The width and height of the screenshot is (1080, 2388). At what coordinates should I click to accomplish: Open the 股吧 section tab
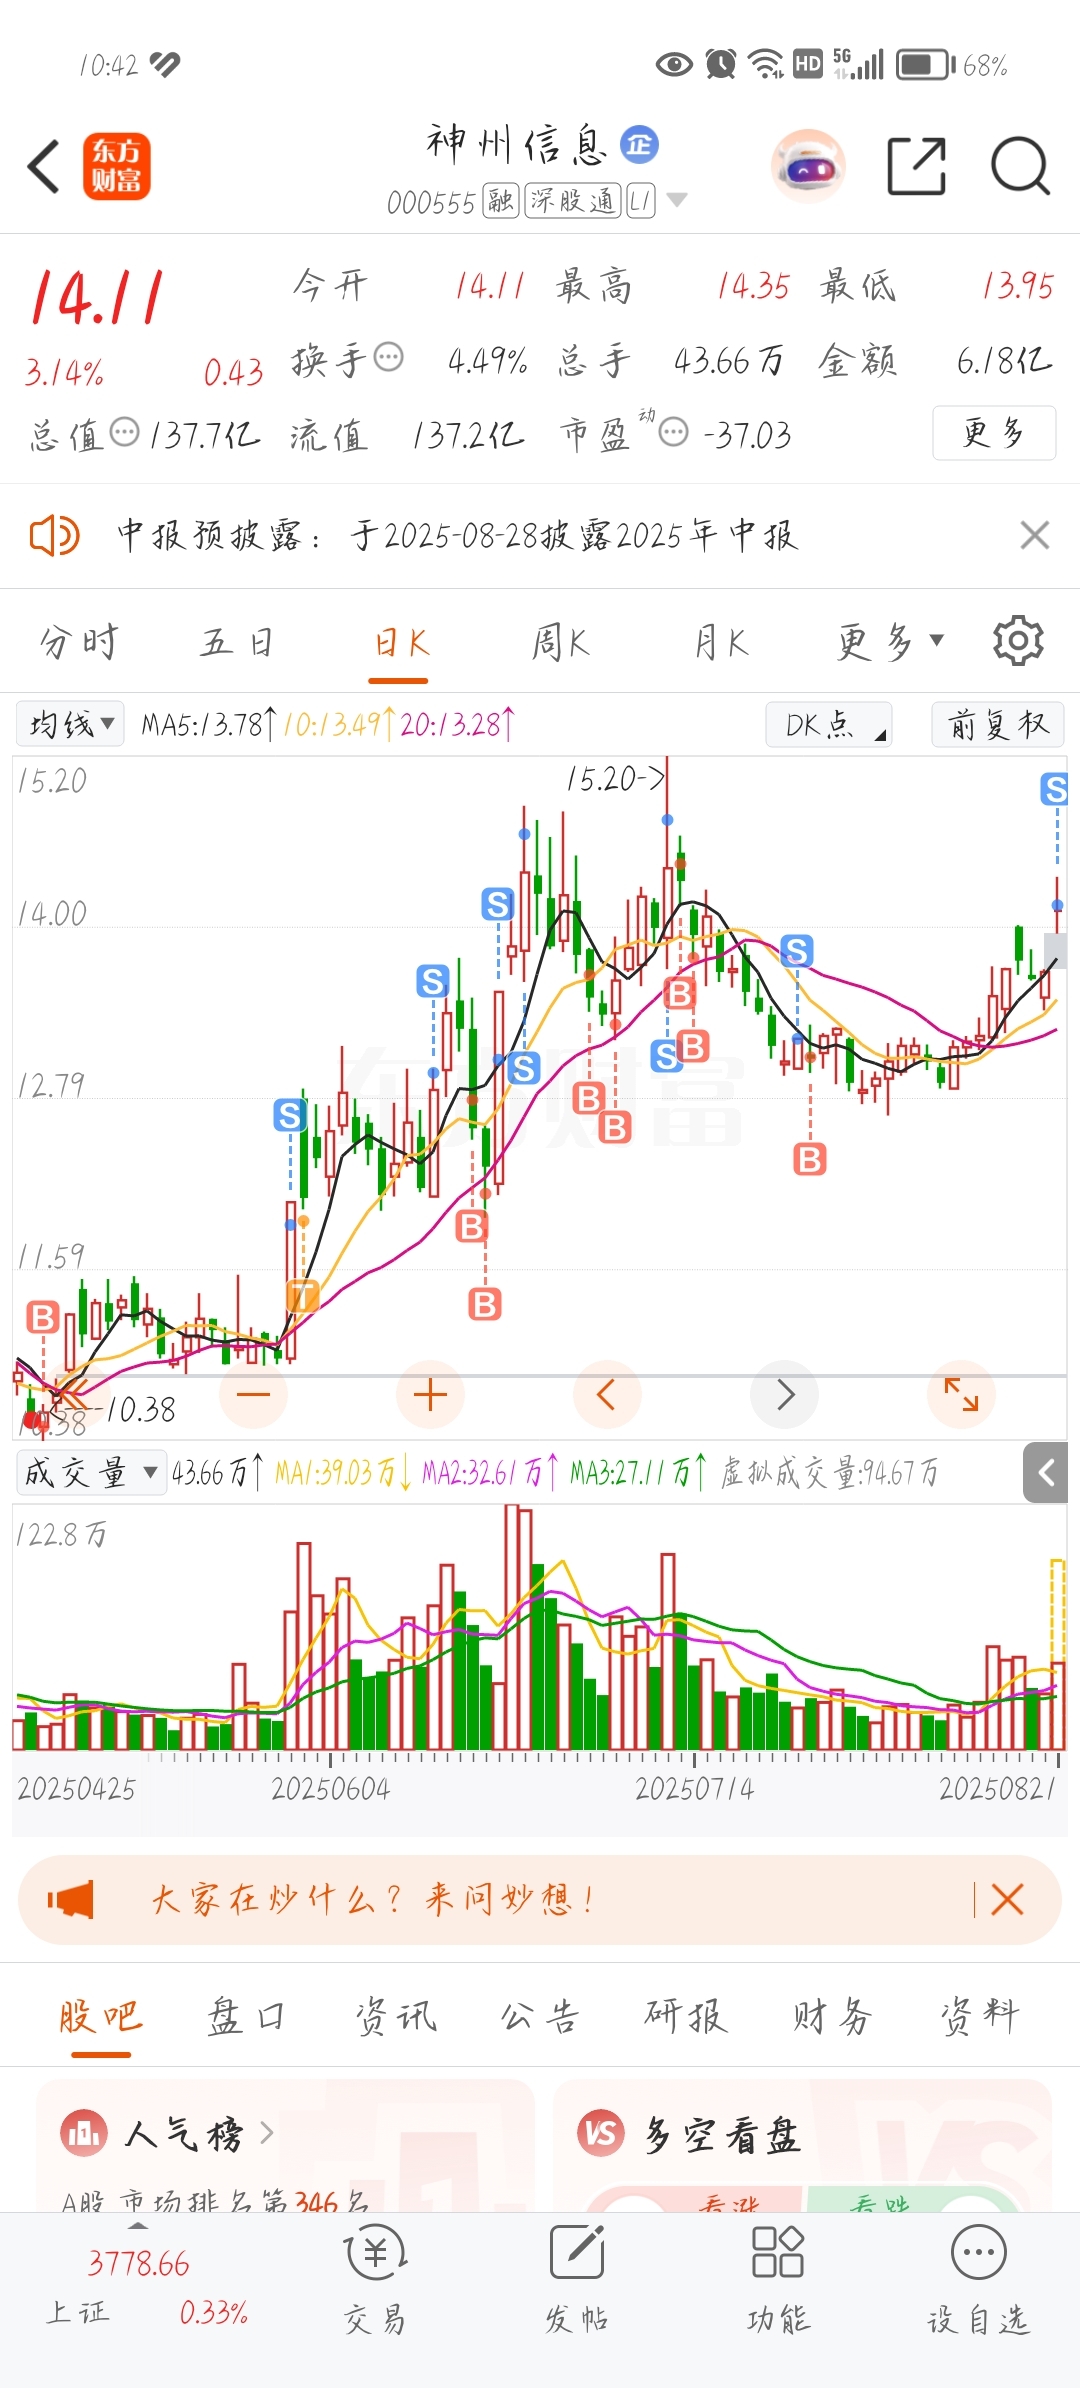(x=100, y=2016)
